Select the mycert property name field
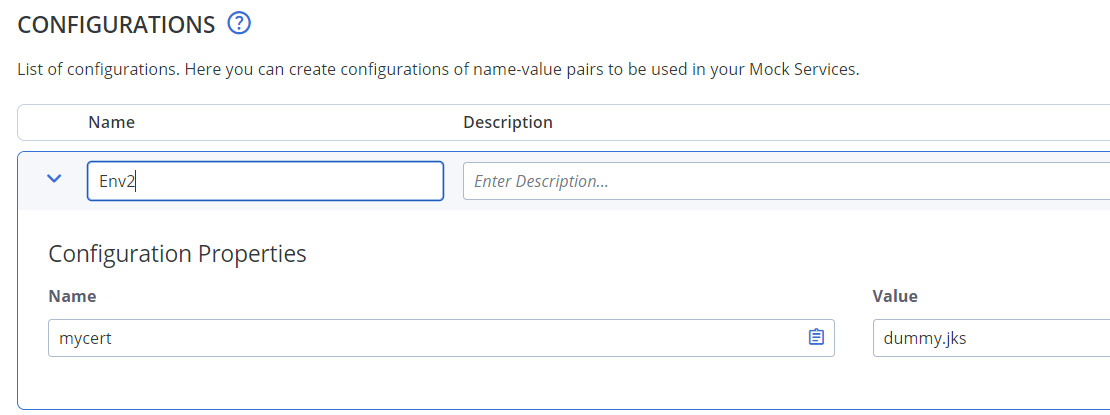 pos(441,338)
